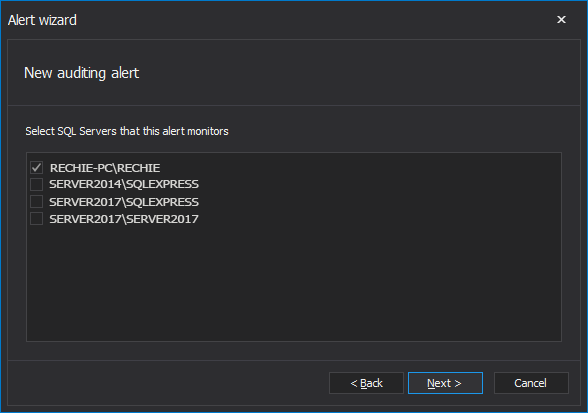Image resolution: width=588 pixels, height=413 pixels.
Task: Click the Alert wizard title text
Action: click(x=42, y=20)
